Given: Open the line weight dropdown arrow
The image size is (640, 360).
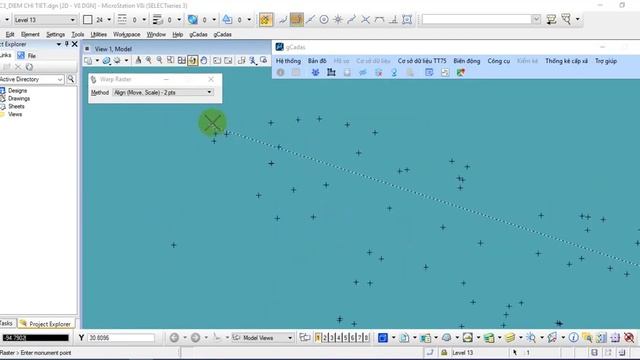Looking at the screenshot, I should tap(179, 20).
